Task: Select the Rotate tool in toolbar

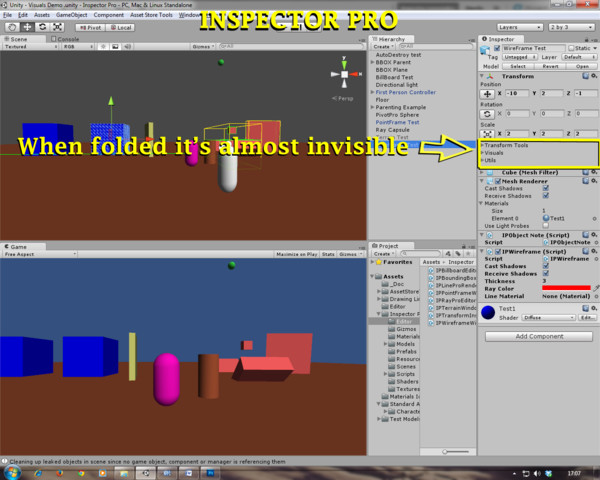Action: 42,27
